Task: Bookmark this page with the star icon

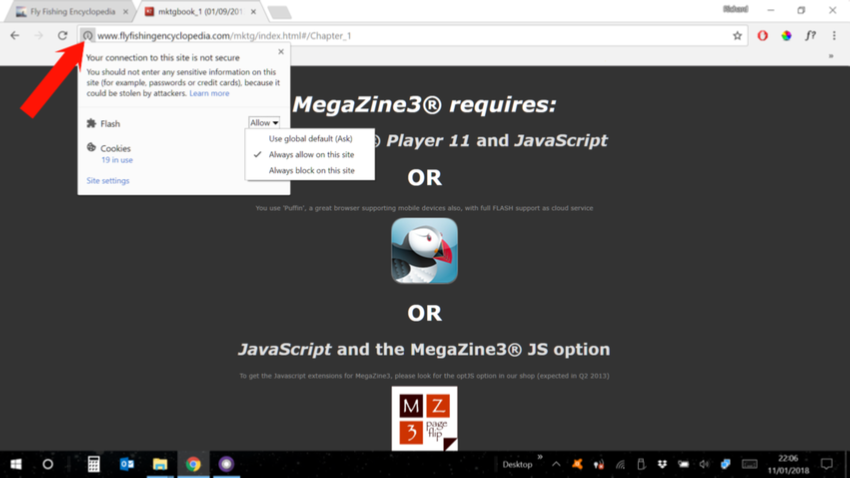Action: 737,36
